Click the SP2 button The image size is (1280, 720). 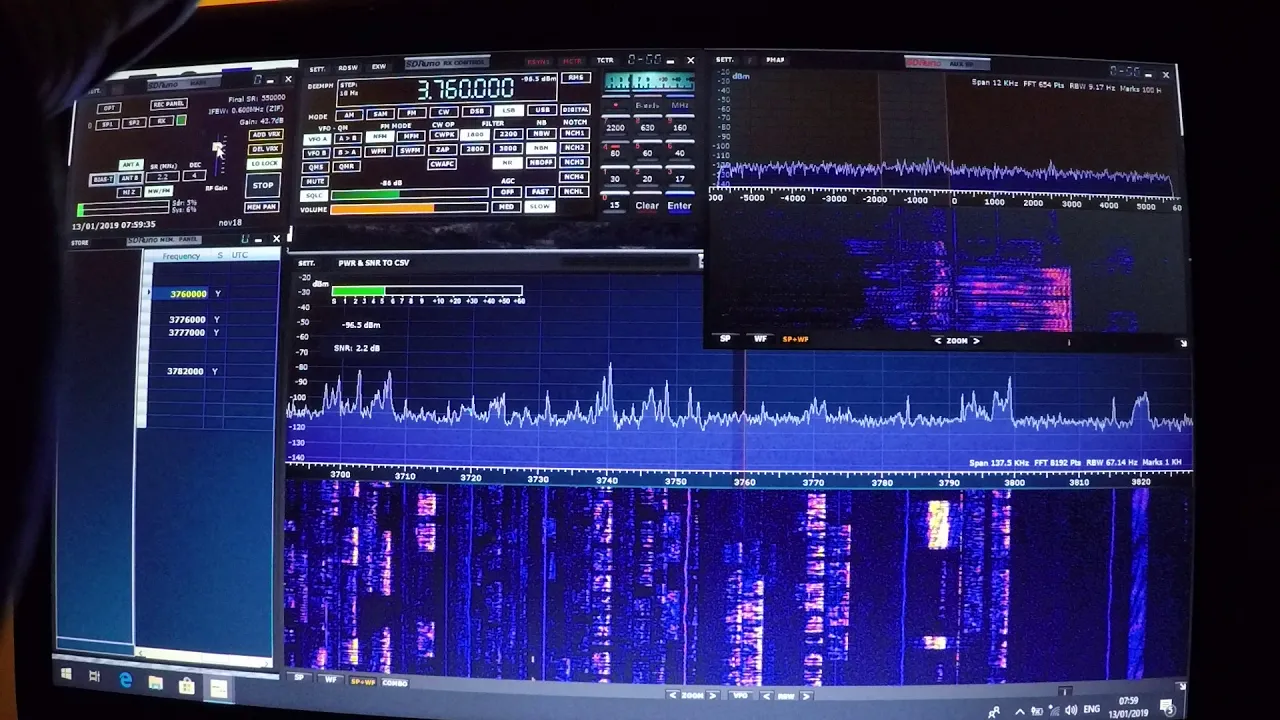(x=134, y=122)
